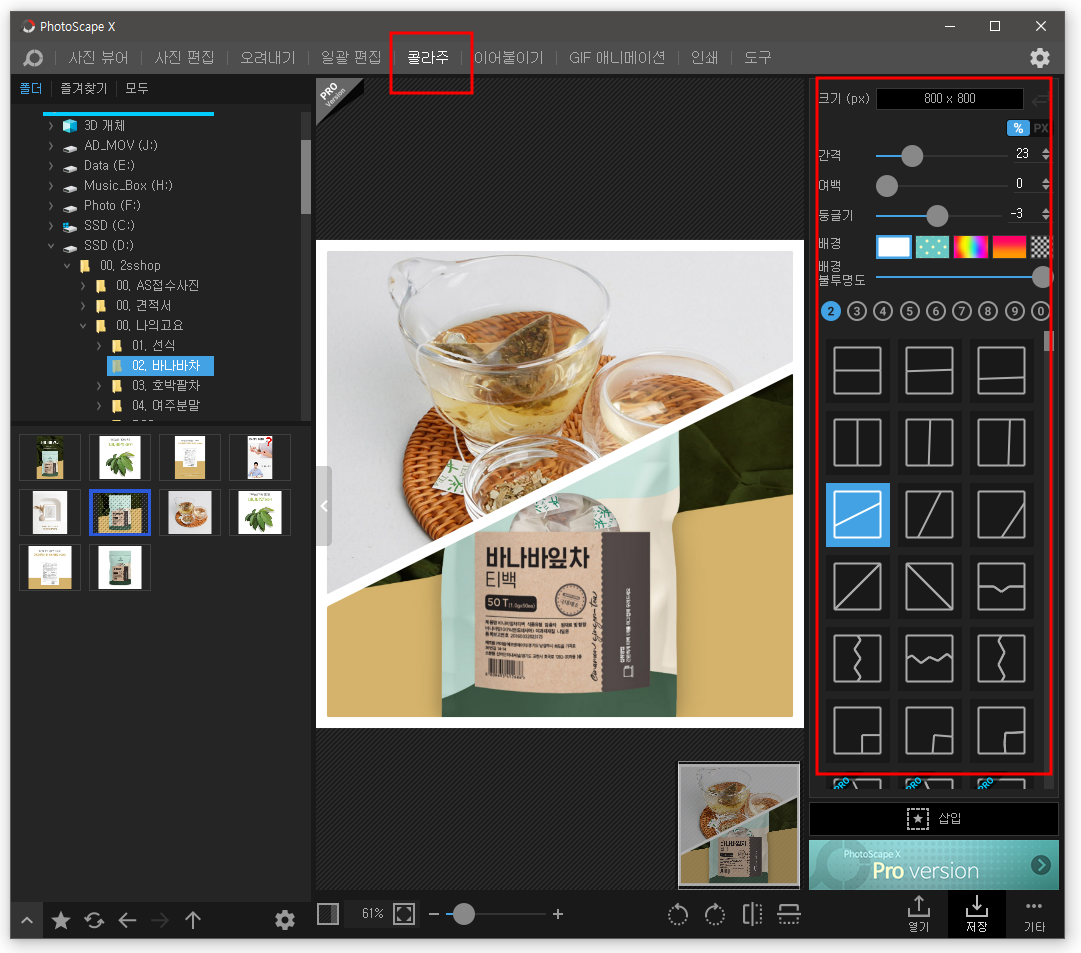The height and width of the screenshot is (953, 1081).
Task: Select the two-row horizontal split layout
Action: pos(858,370)
